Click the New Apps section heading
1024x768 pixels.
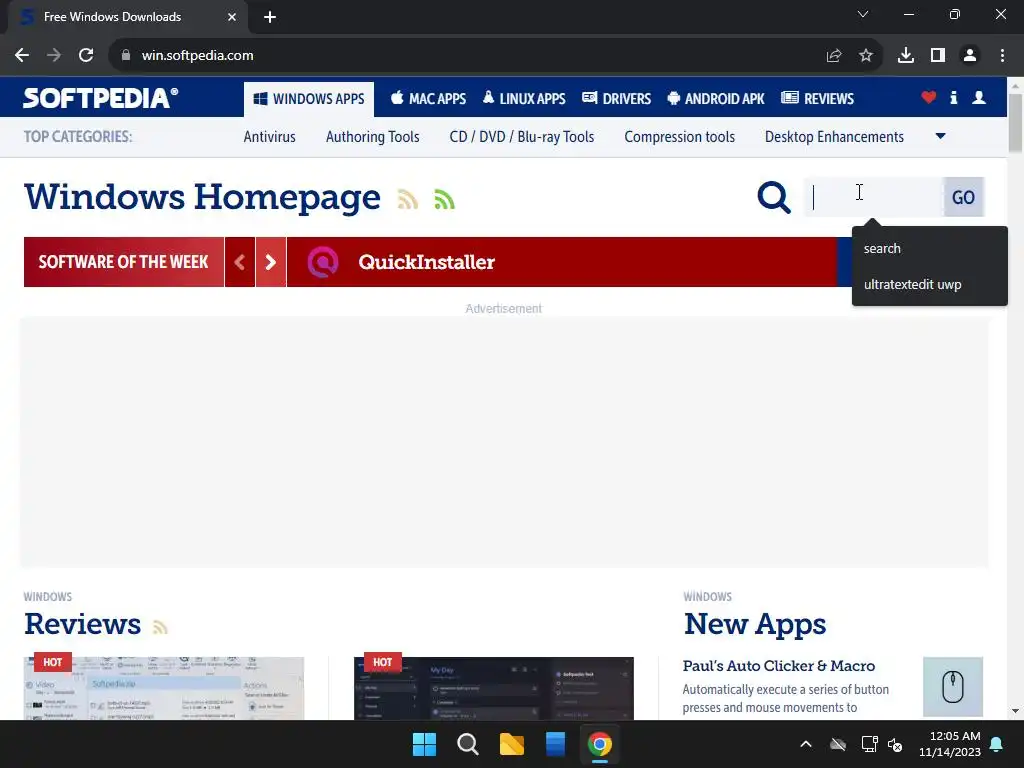pos(755,624)
